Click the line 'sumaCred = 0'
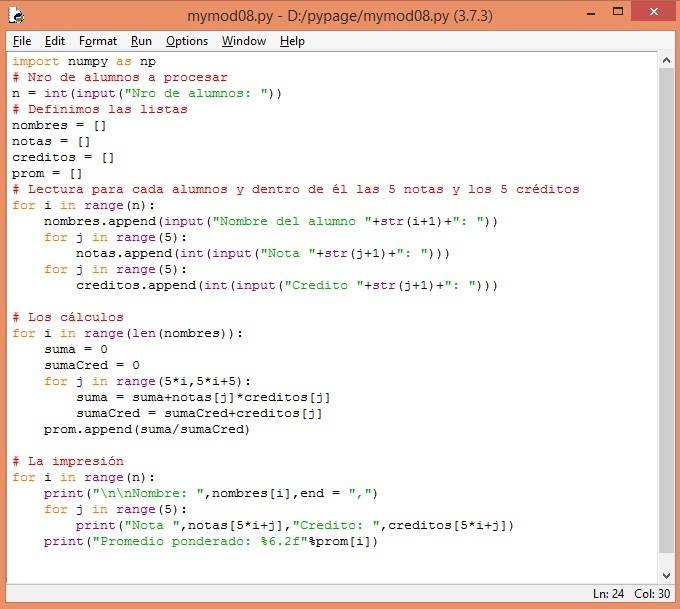Viewport: 680px width, 609px height. pyautogui.click(x=92, y=366)
